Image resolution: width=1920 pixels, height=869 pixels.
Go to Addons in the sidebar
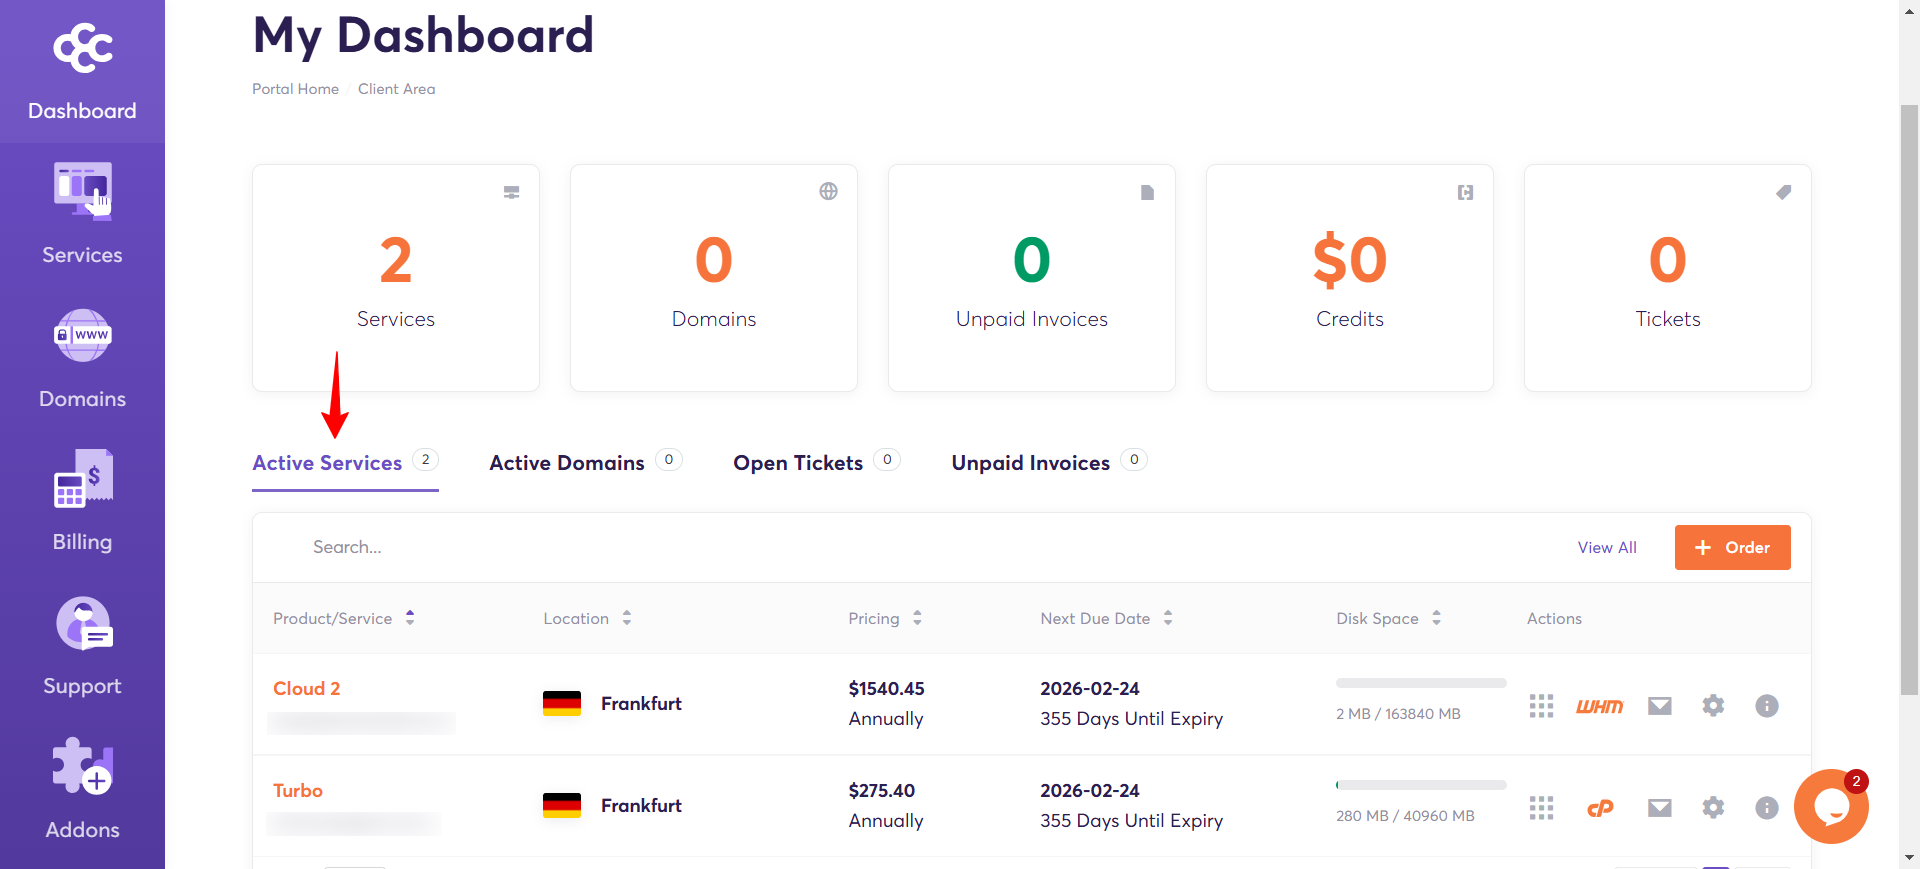click(x=82, y=789)
